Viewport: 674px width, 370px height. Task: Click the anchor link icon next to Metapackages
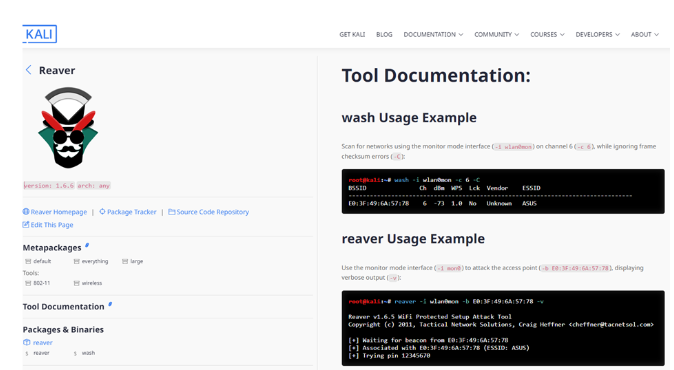87,245
